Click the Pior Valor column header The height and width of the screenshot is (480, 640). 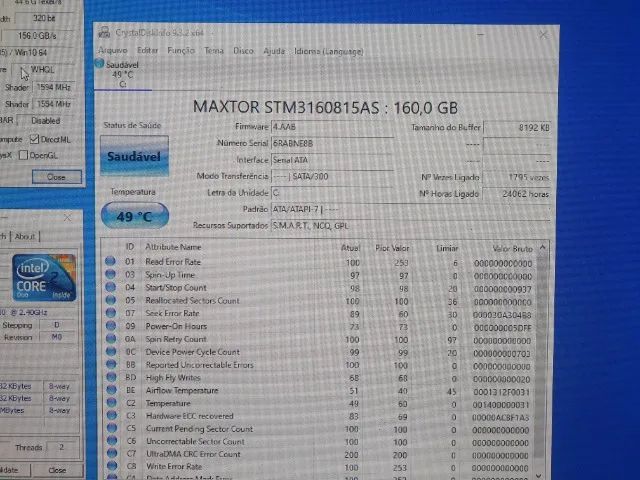point(392,248)
